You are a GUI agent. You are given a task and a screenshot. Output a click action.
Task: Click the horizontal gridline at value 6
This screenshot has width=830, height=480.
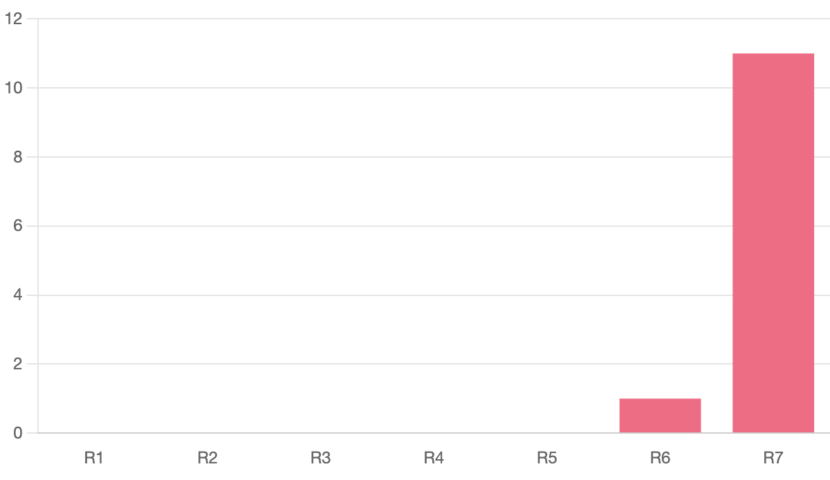pyautogui.click(x=400, y=226)
